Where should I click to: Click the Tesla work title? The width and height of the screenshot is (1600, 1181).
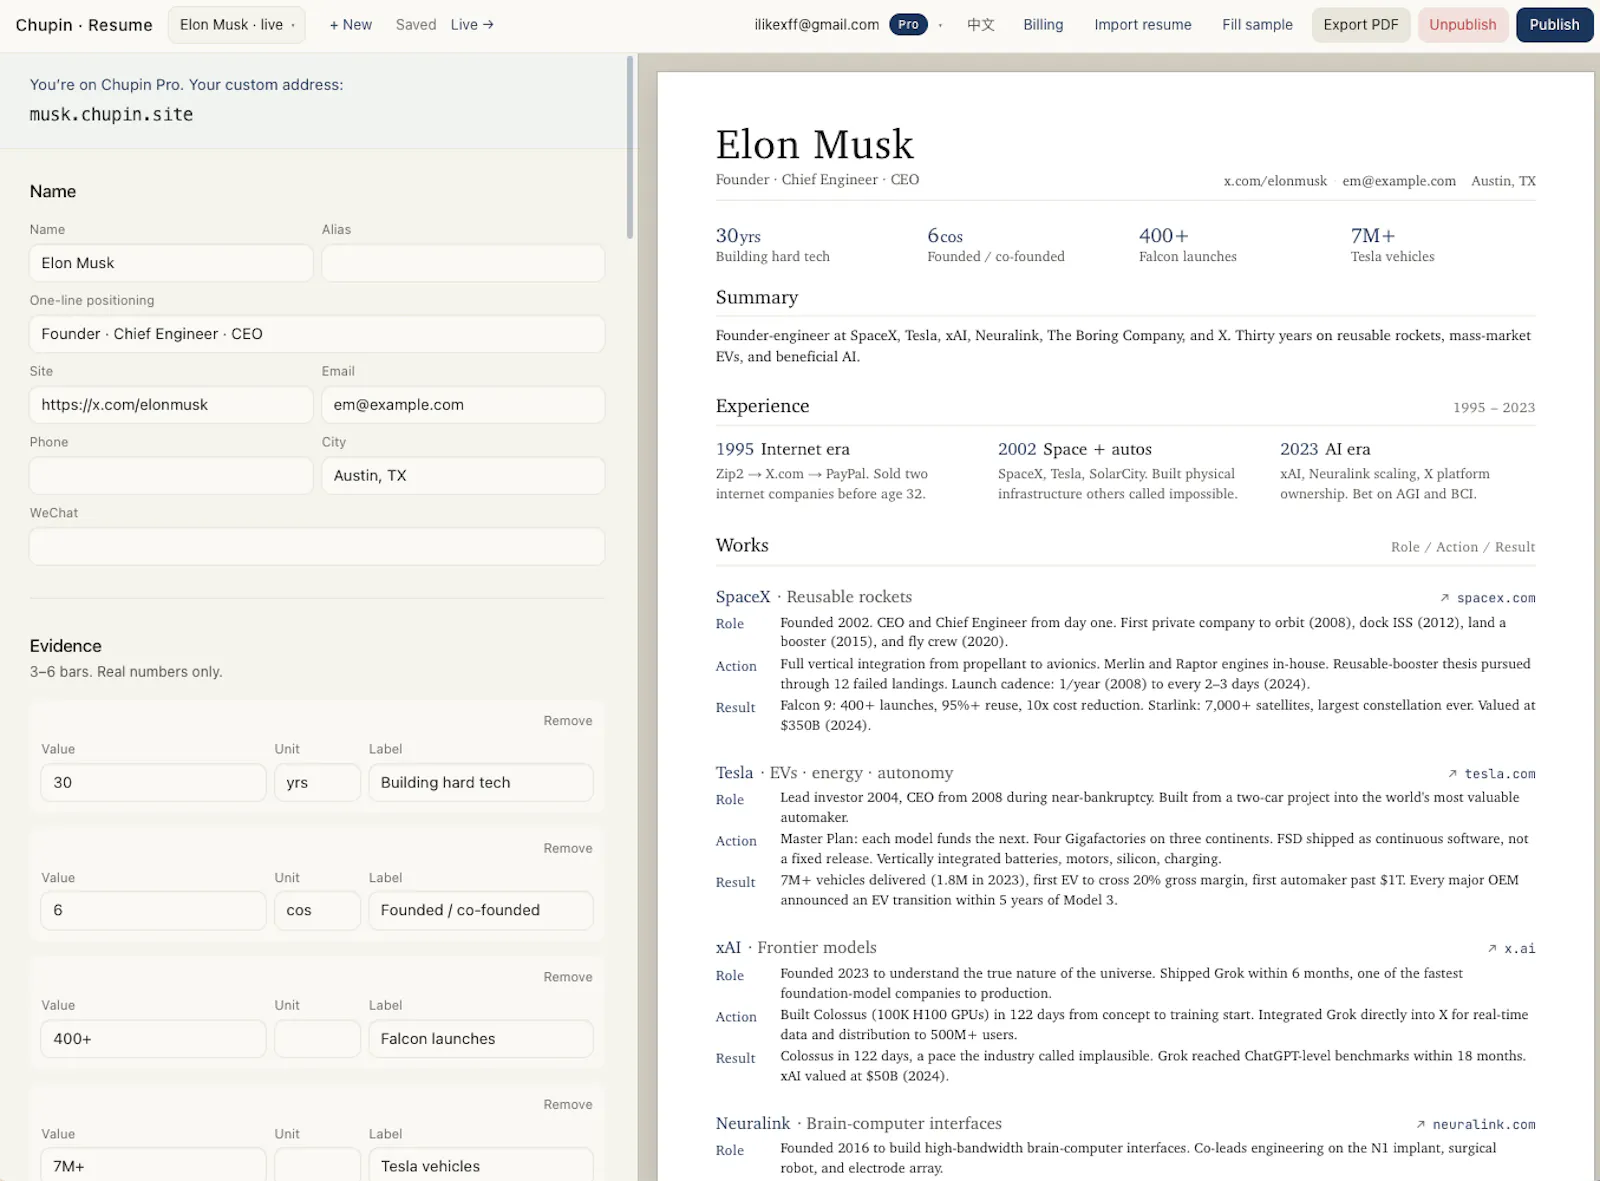(734, 773)
